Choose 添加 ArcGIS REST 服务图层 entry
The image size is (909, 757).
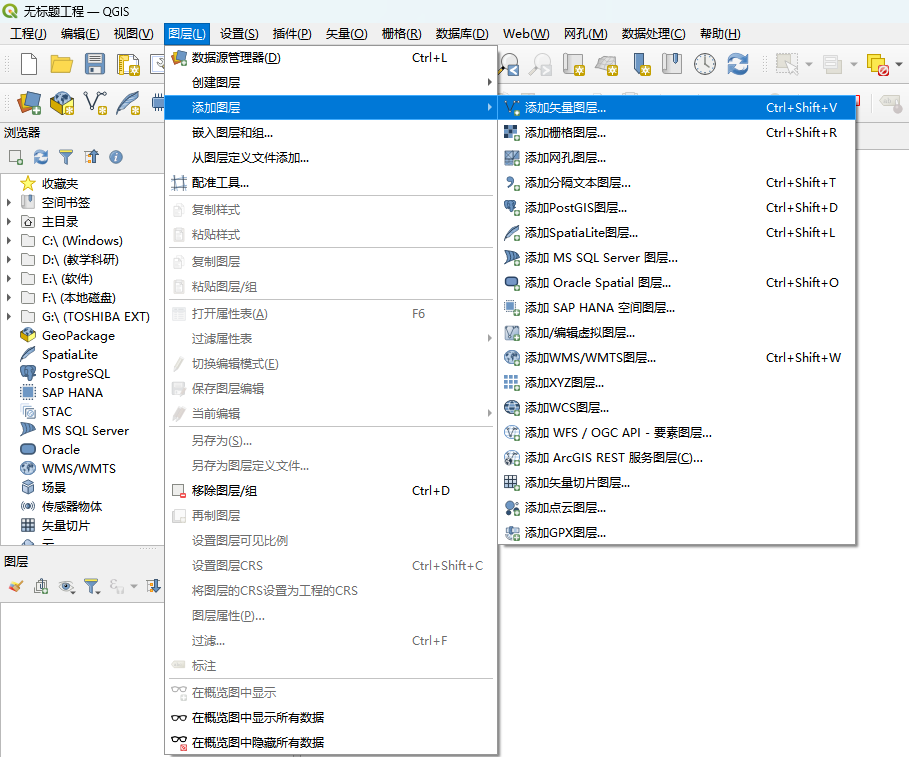676,457
